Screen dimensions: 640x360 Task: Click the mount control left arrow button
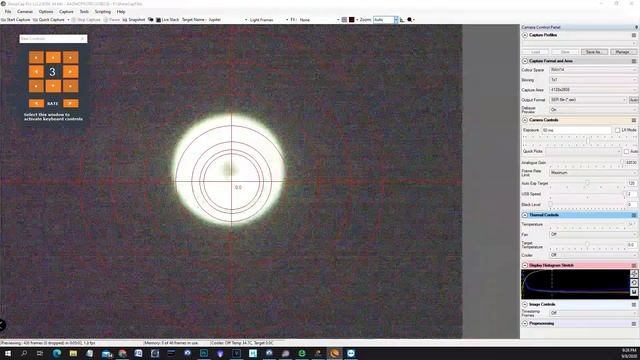[x=36, y=72]
